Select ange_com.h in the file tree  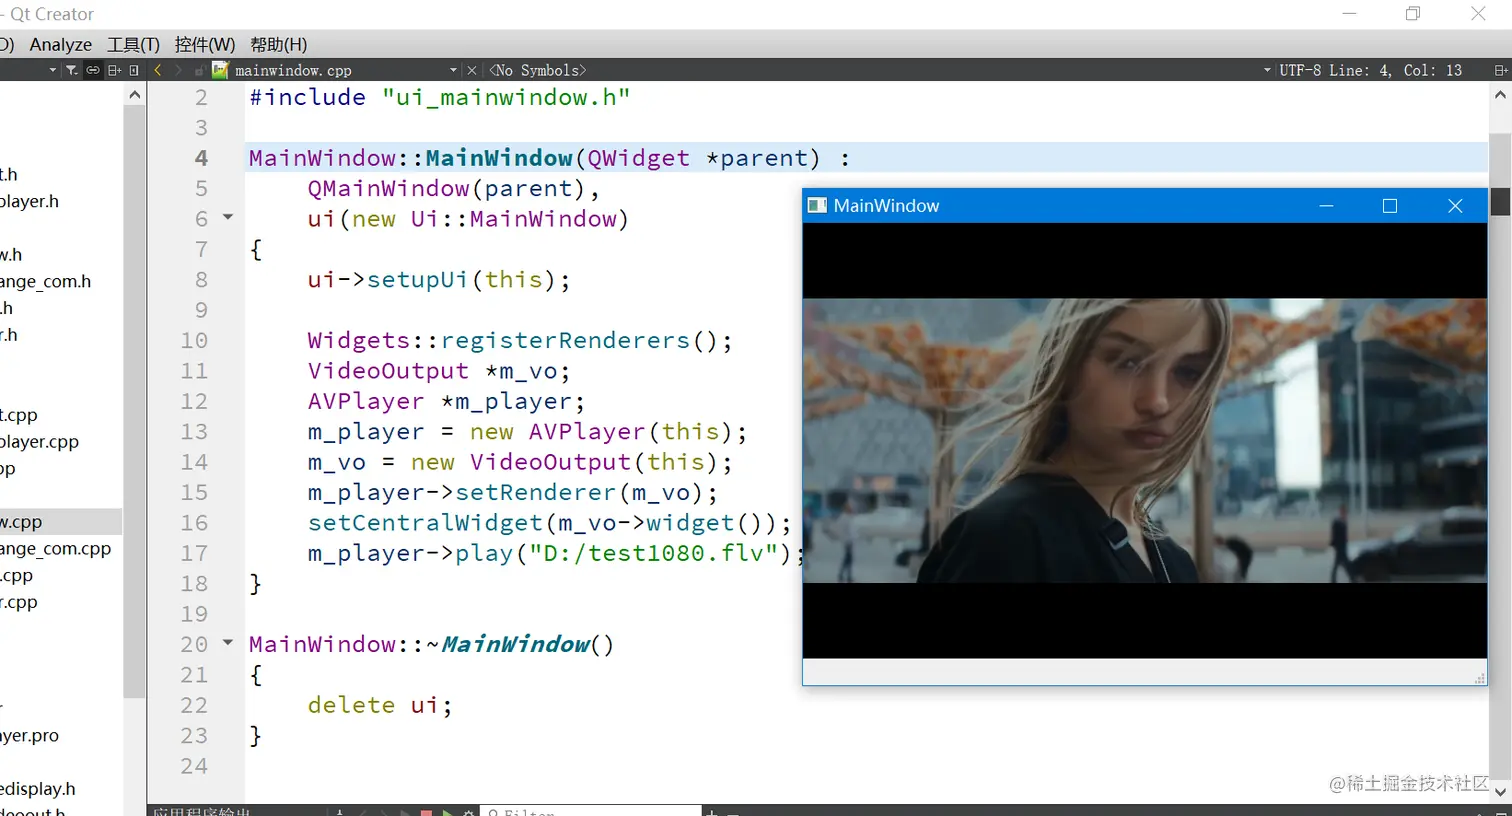click(45, 281)
